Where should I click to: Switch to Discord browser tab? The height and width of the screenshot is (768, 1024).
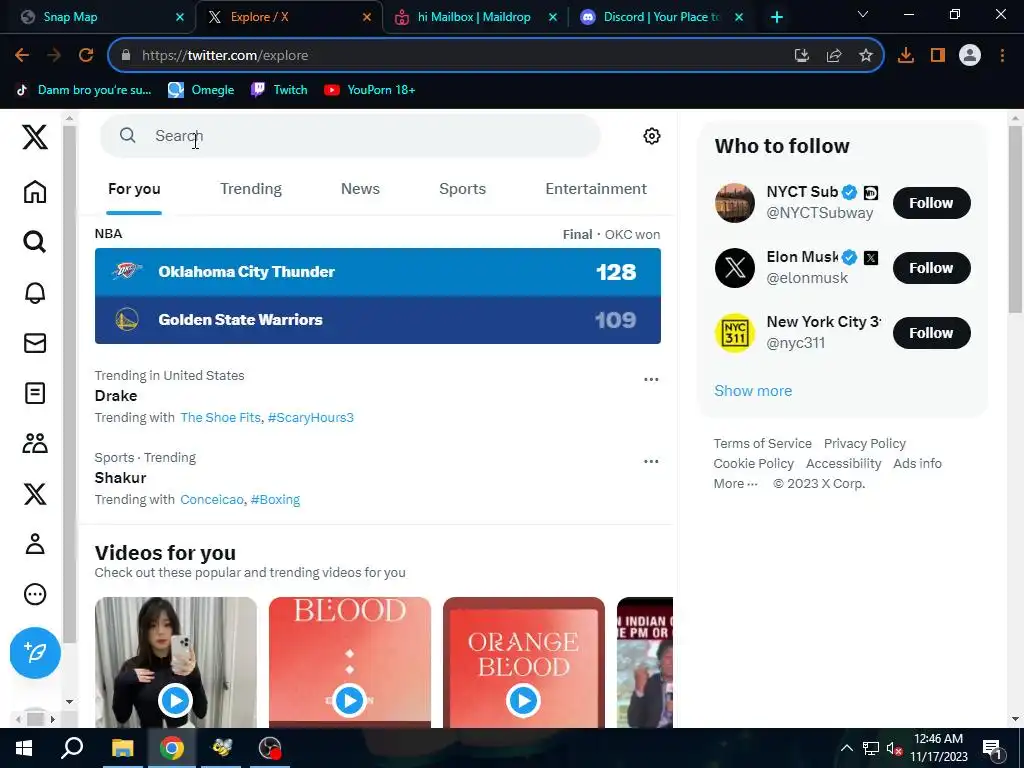coord(661,17)
